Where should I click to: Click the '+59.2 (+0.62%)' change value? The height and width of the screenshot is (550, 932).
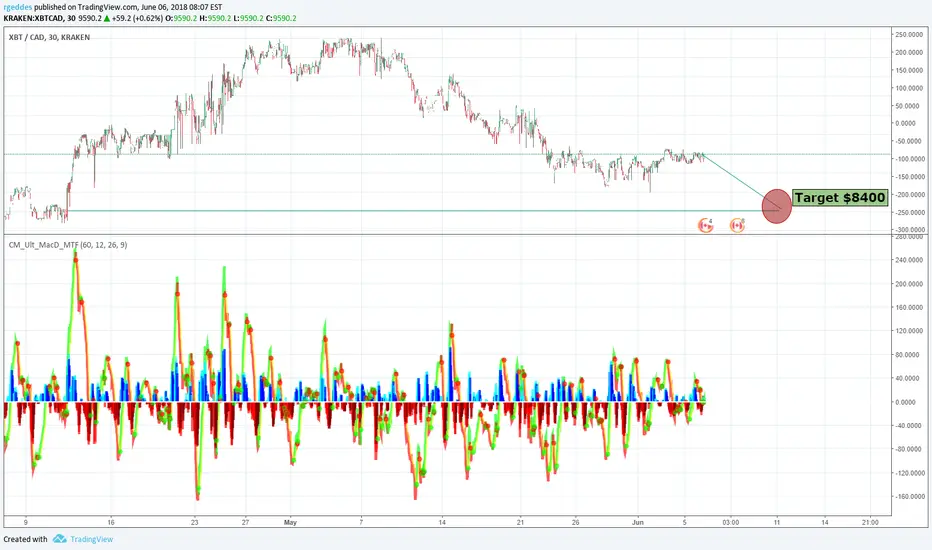pyautogui.click(x=137, y=18)
